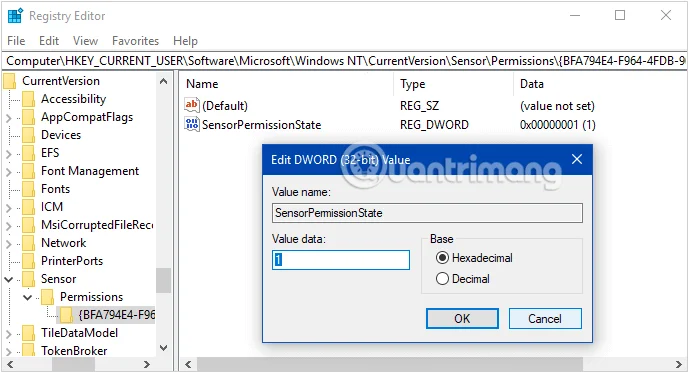Image resolution: width=689 pixels, height=373 pixels.
Task: Select the SensorPermissionState value name
Action: (x=261, y=125)
